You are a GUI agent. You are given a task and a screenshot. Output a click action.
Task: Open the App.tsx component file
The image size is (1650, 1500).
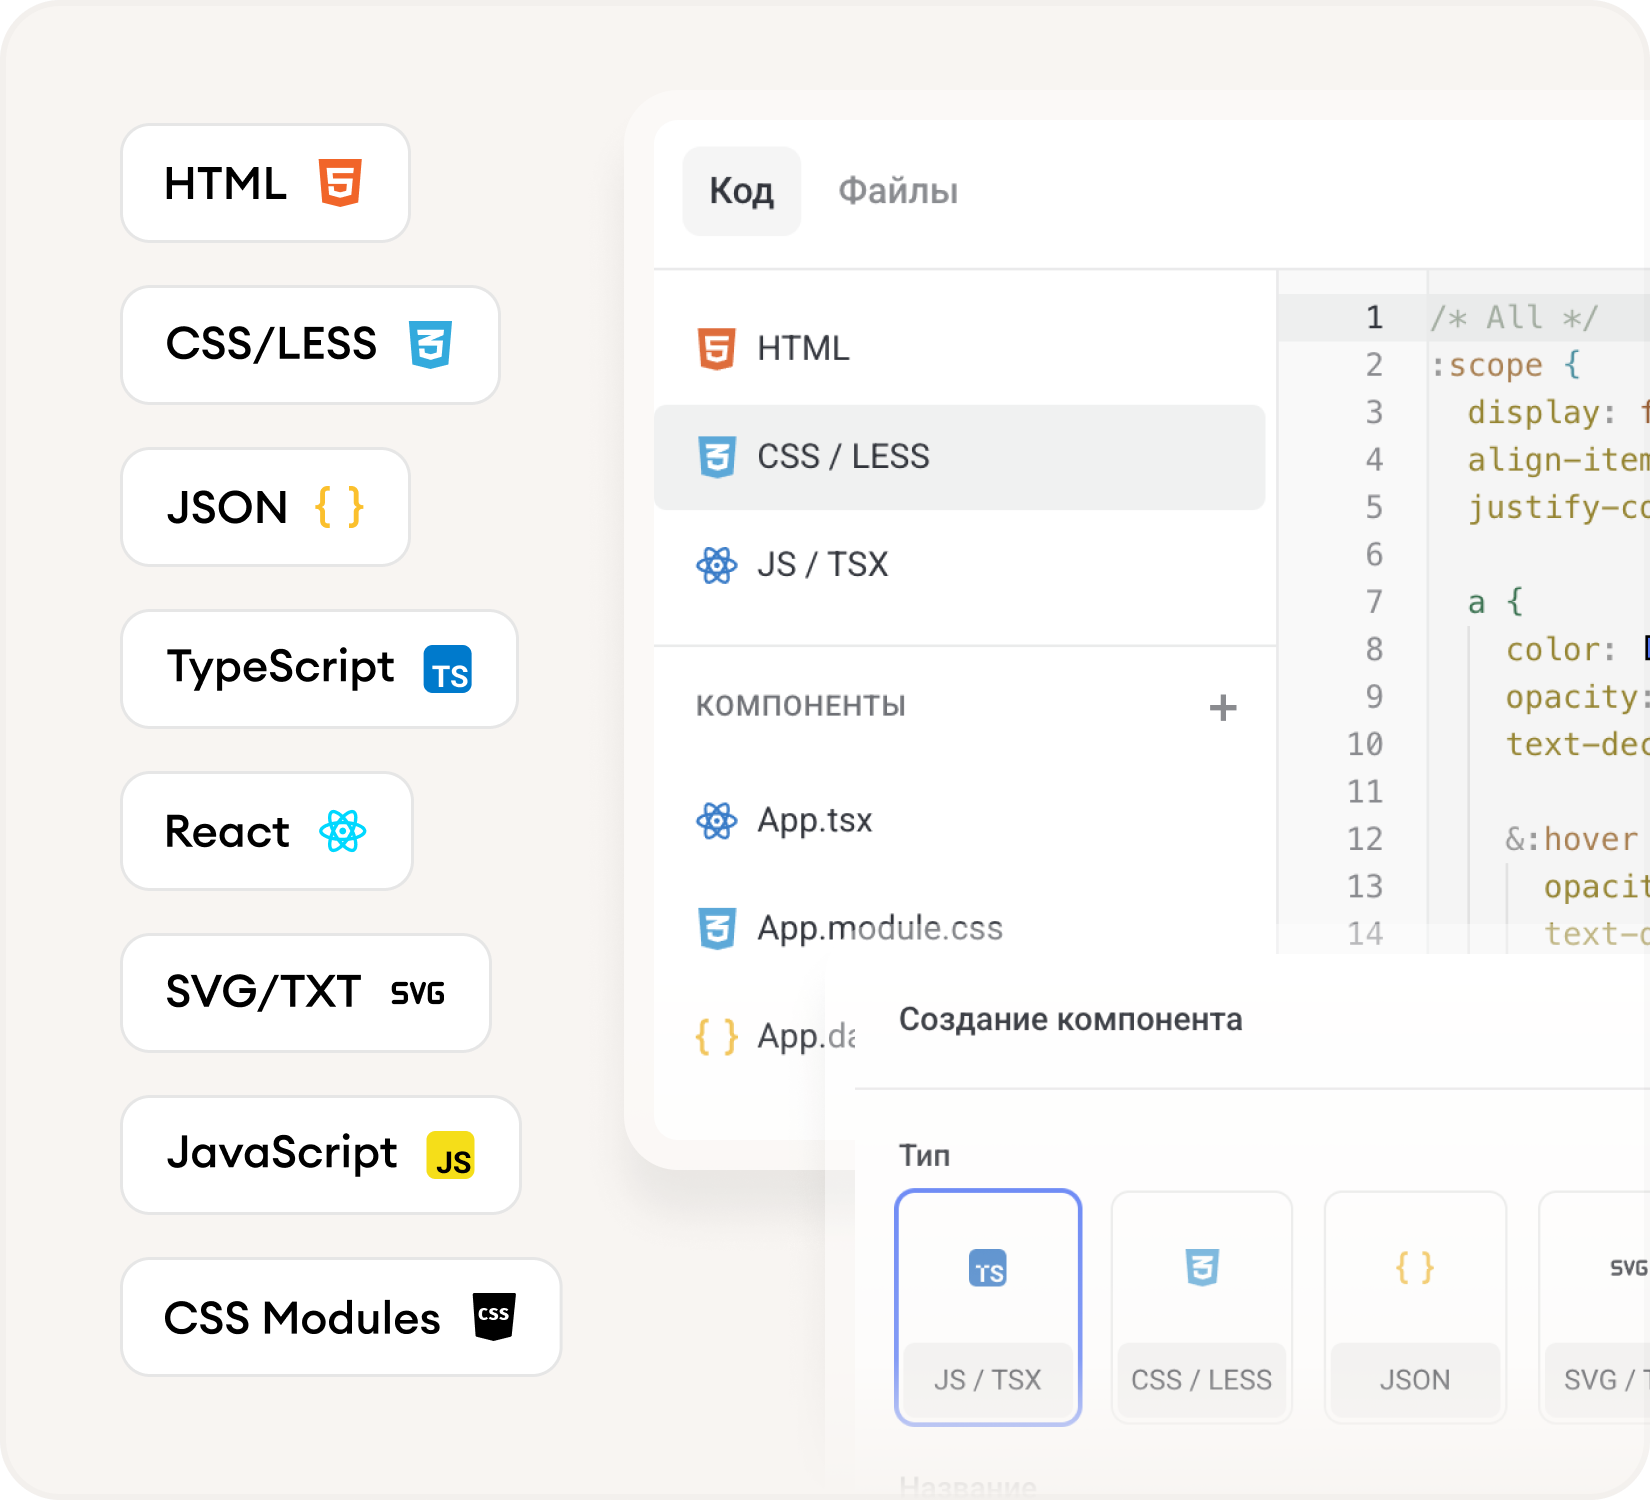(x=960, y=821)
